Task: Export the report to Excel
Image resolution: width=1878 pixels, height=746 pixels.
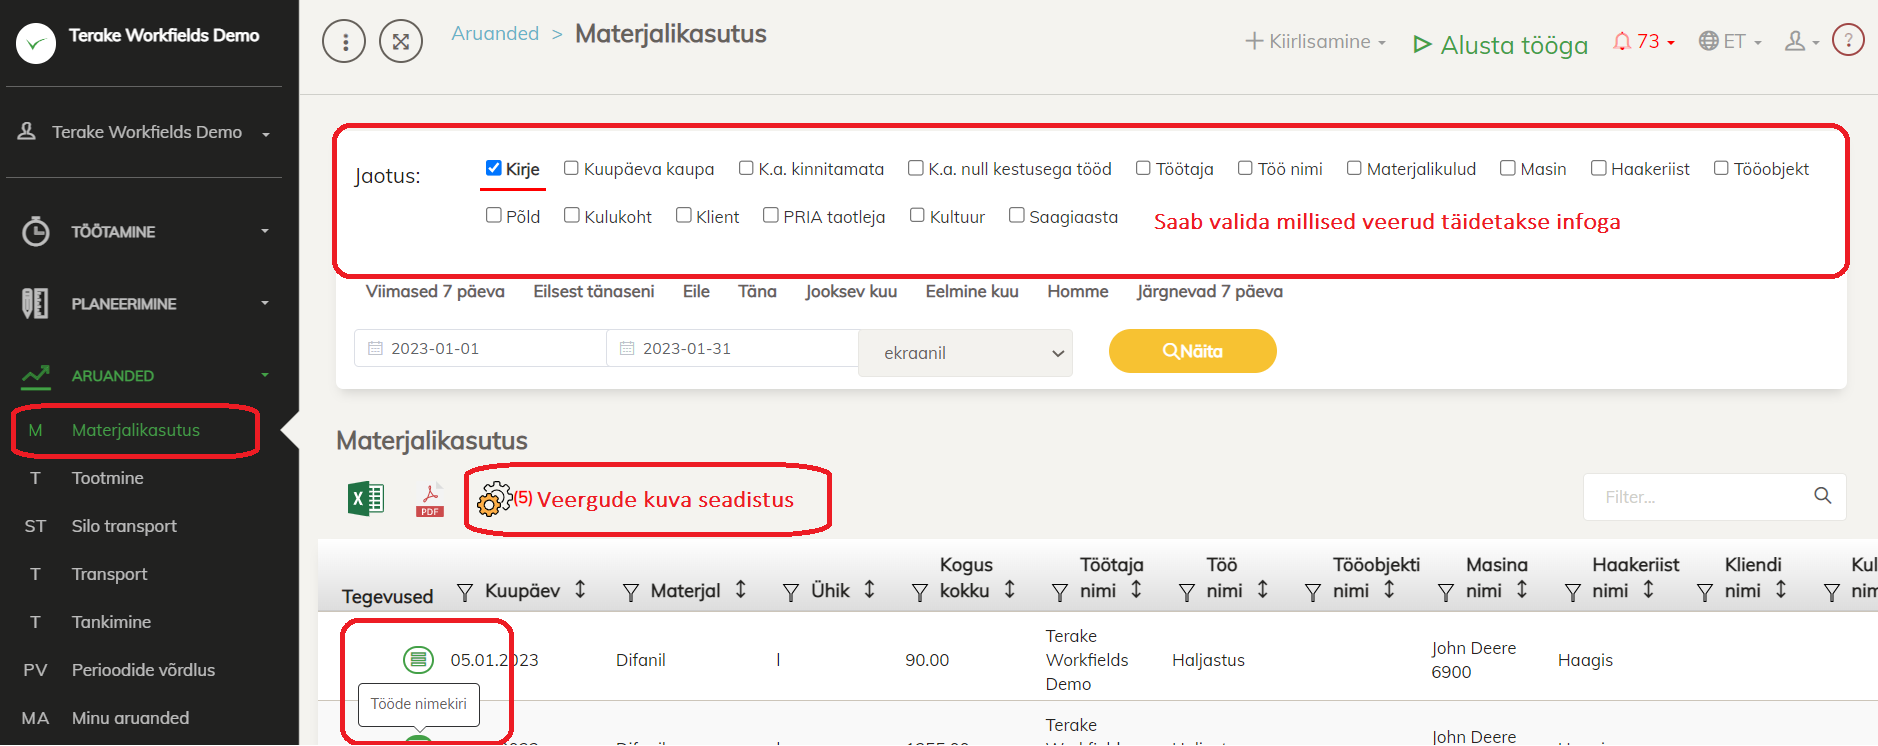Action: pyautogui.click(x=365, y=498)
